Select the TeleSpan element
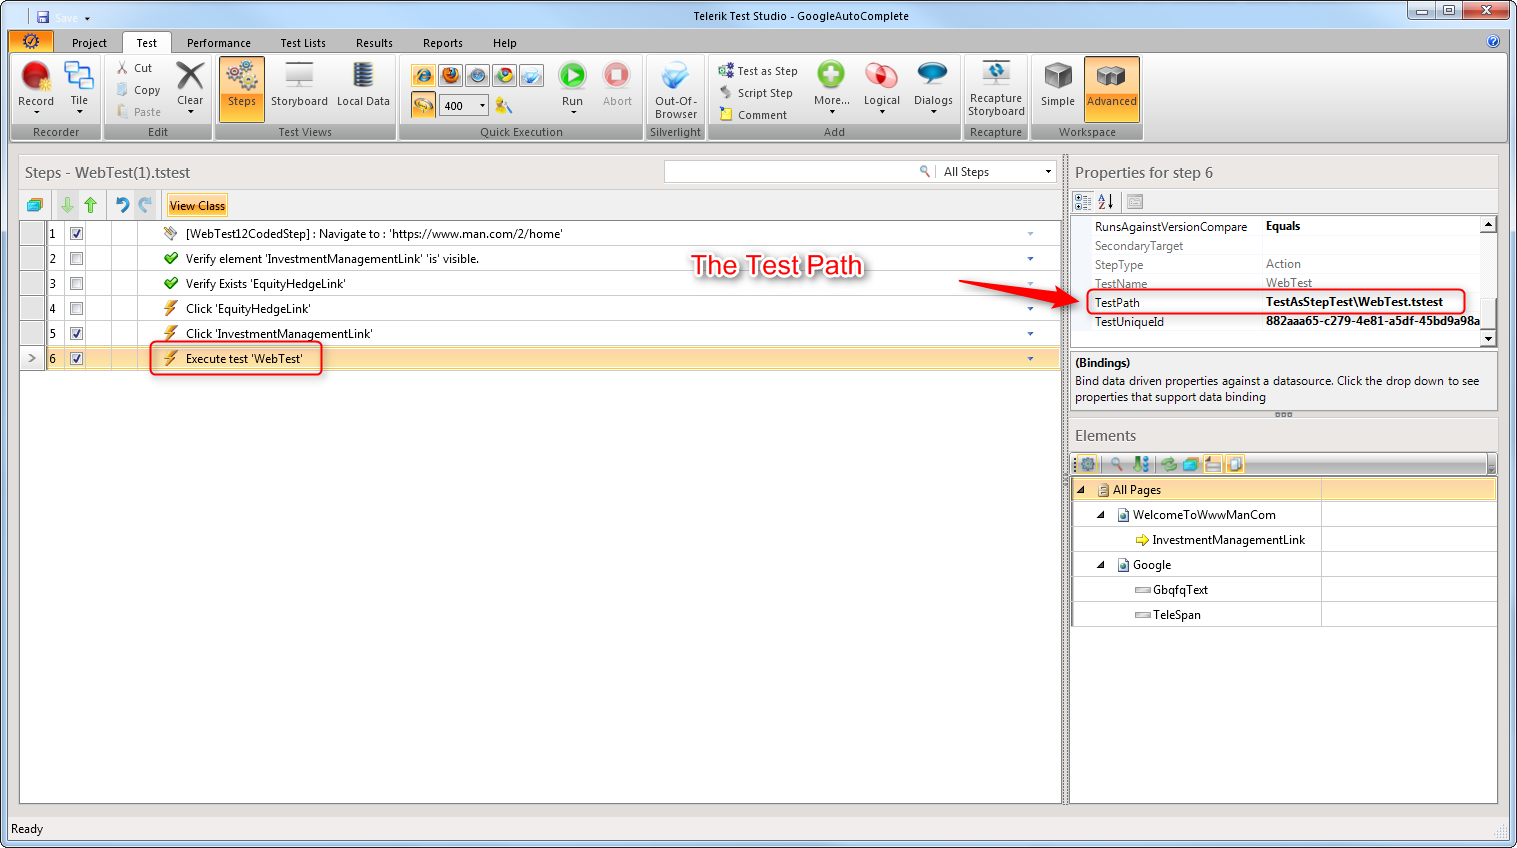The width and height of the screenshot is (1517, 848). coord(1176,615)
